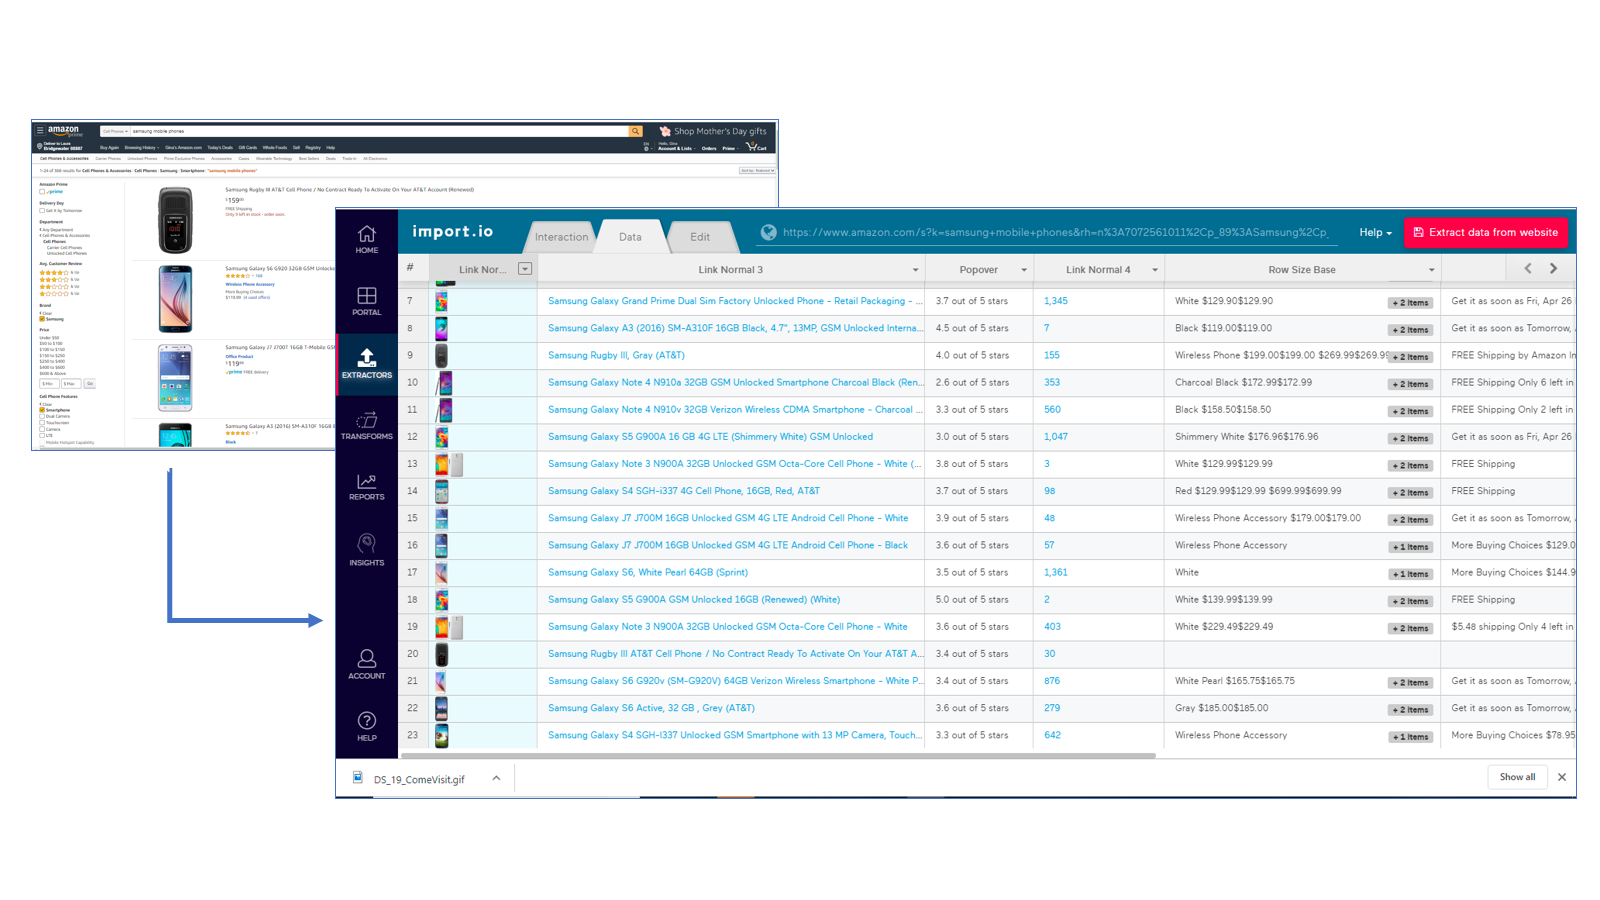Viewport: 1600px width, 900px height.
Task: Open Samsung Rugby III, Gray (AT&T) link
Action: 616,355
